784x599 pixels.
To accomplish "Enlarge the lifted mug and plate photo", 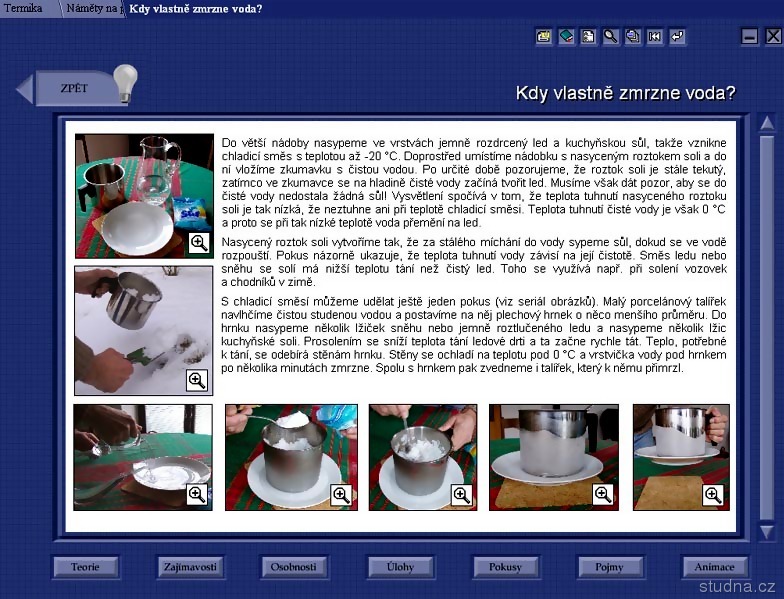I will coord(712,495).
